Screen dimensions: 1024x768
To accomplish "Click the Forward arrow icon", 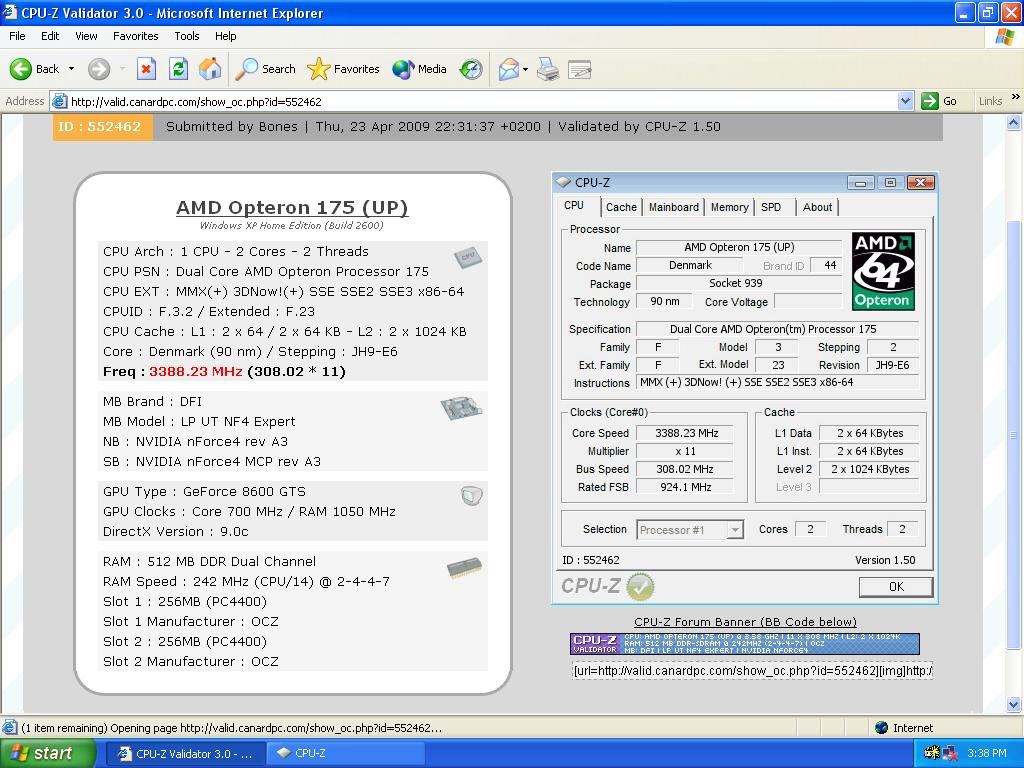I will [x=99, y=69].
